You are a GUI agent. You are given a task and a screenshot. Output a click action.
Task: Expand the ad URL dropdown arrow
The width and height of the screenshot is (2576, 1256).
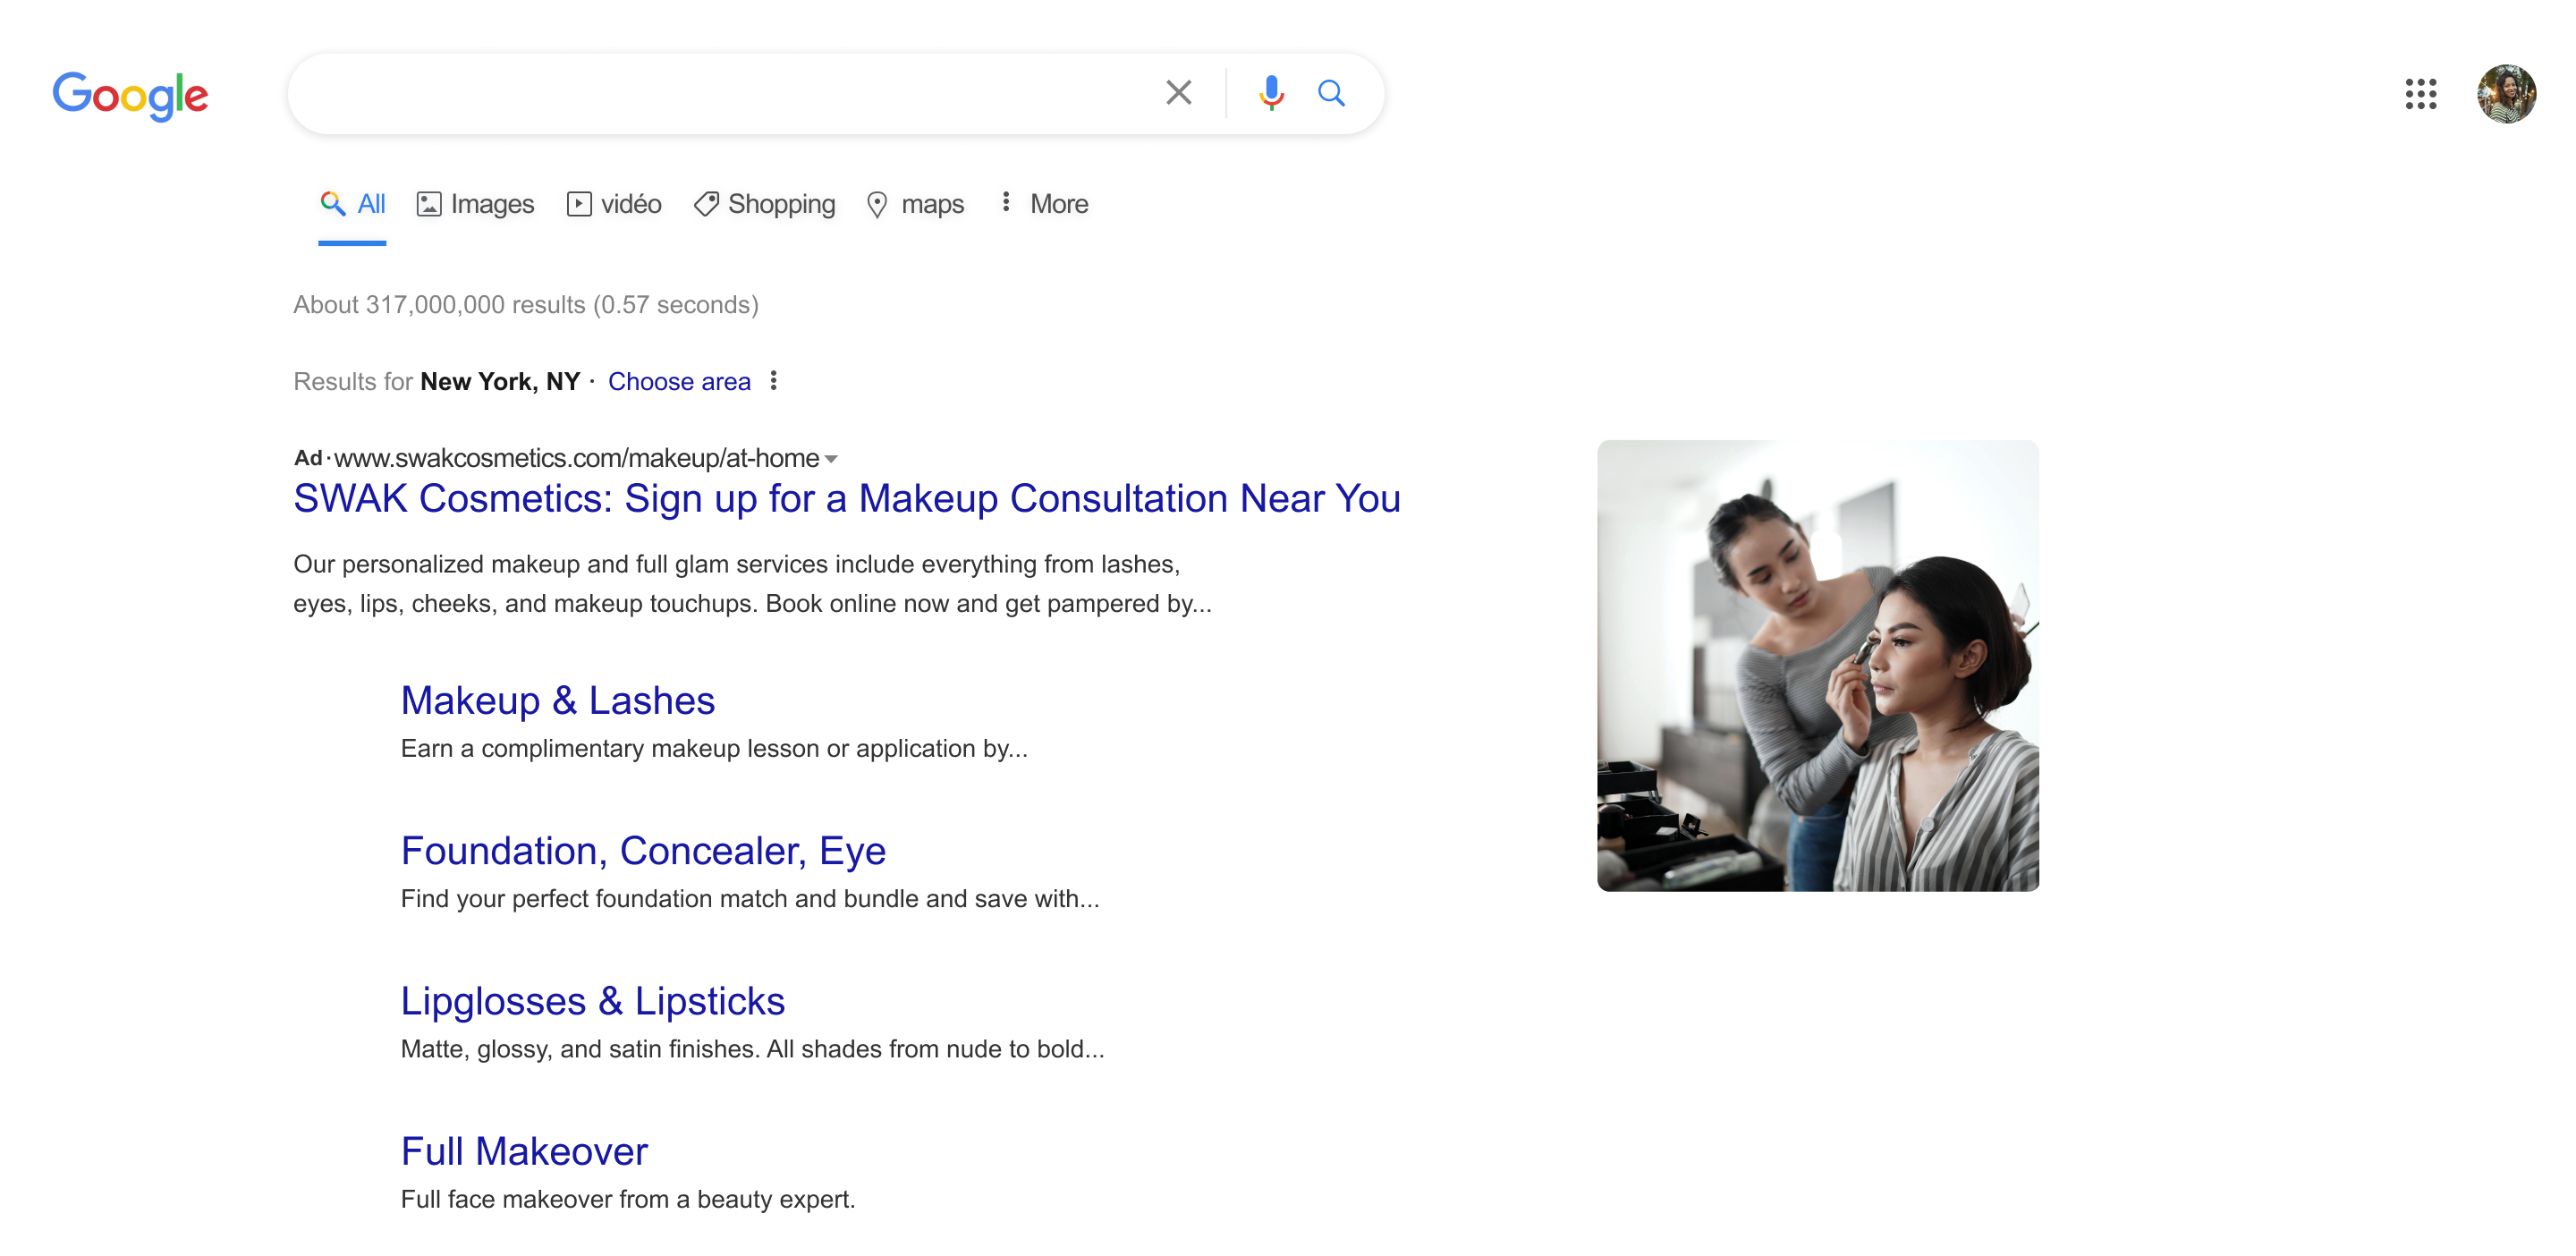[x=831, y=459]
